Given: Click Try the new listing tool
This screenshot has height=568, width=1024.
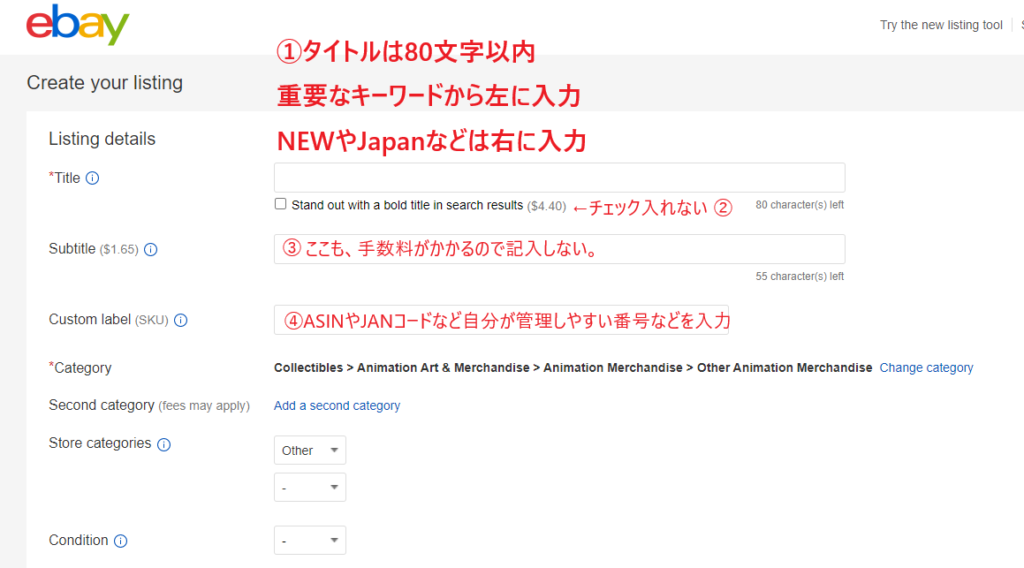Looking at the screenshot, I should pyautogui.click(x=941, y=25).
